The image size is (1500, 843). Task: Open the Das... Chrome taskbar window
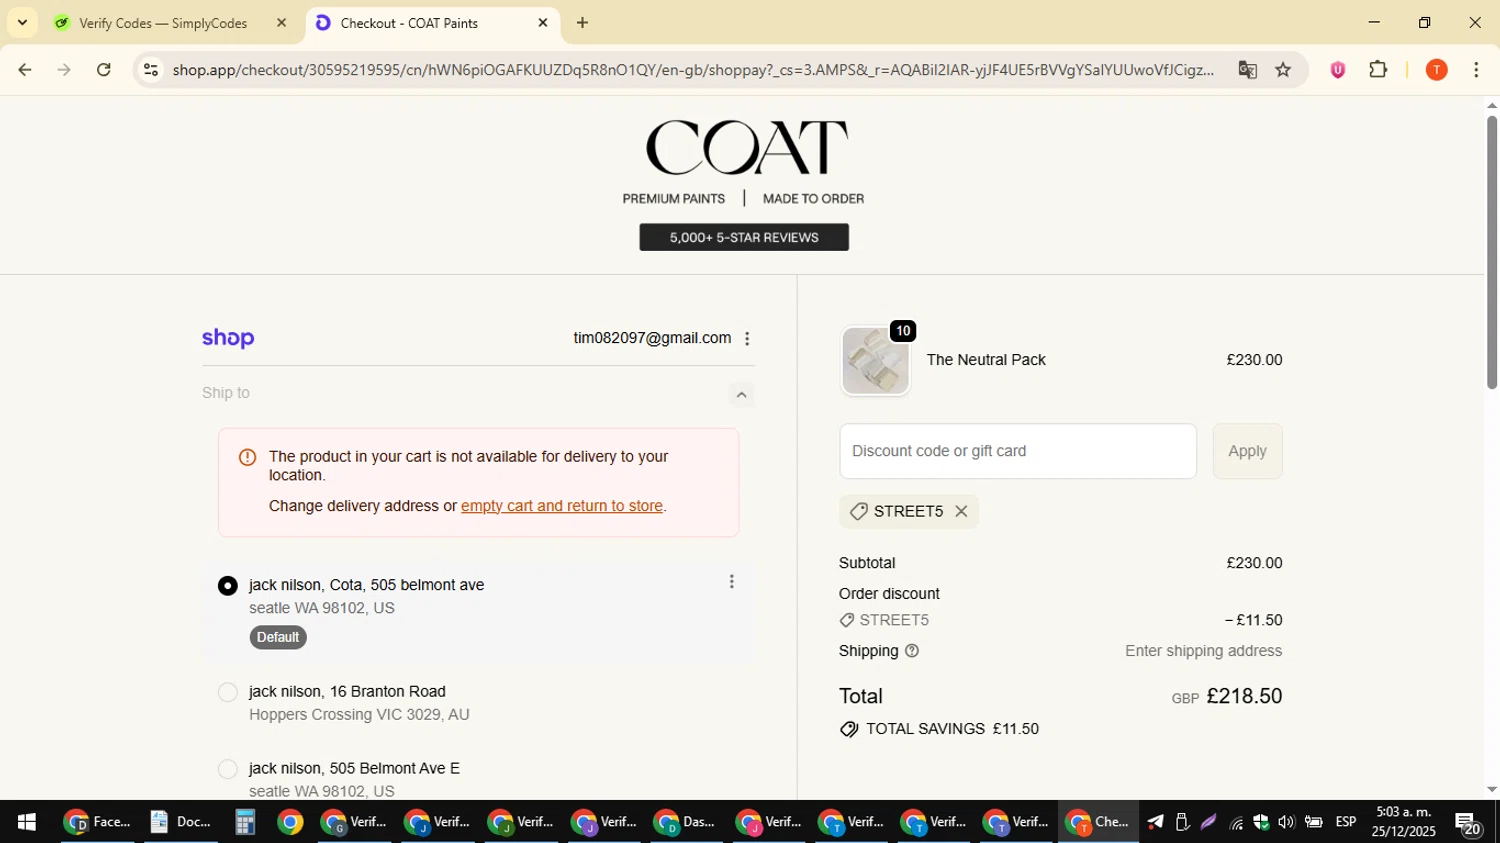685,822
